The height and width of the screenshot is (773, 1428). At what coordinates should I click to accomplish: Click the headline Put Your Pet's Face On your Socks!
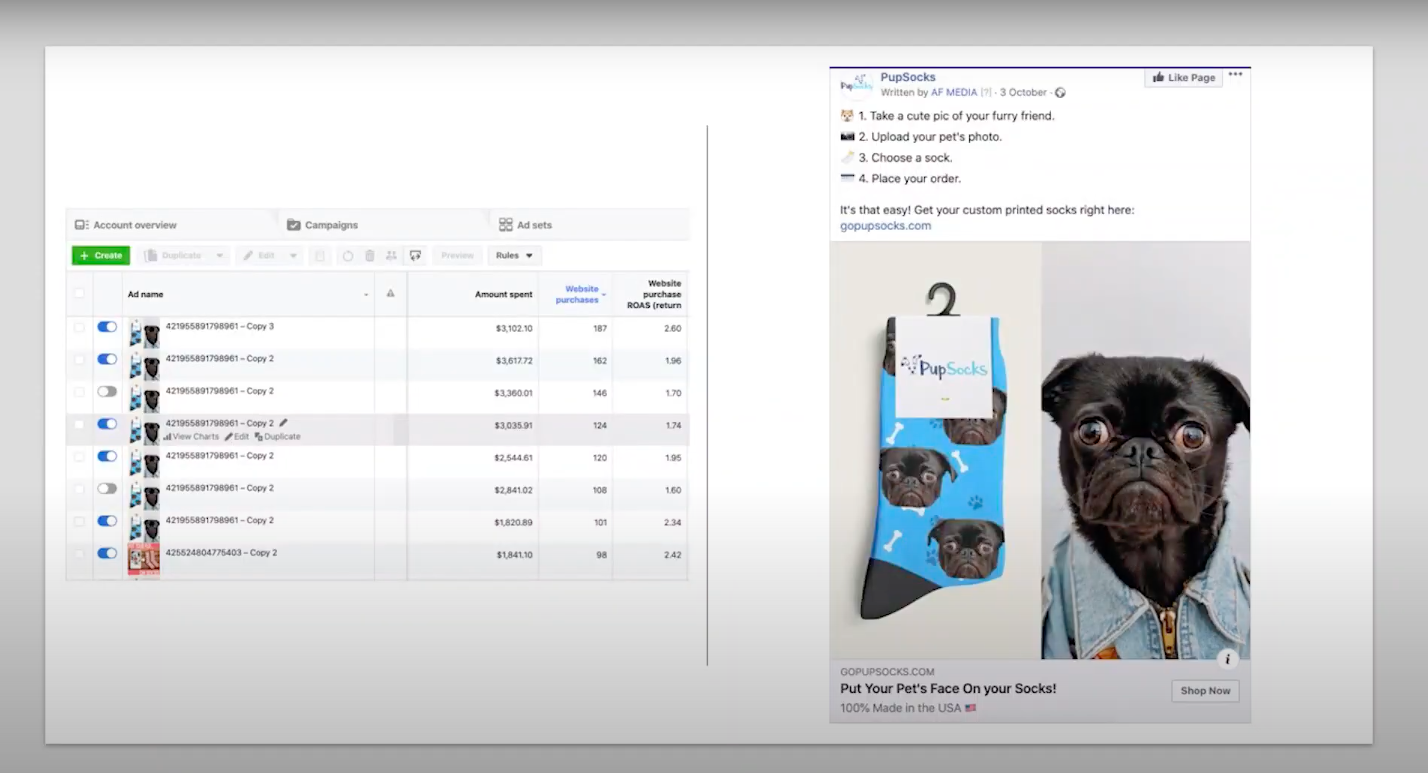point(948,689)
